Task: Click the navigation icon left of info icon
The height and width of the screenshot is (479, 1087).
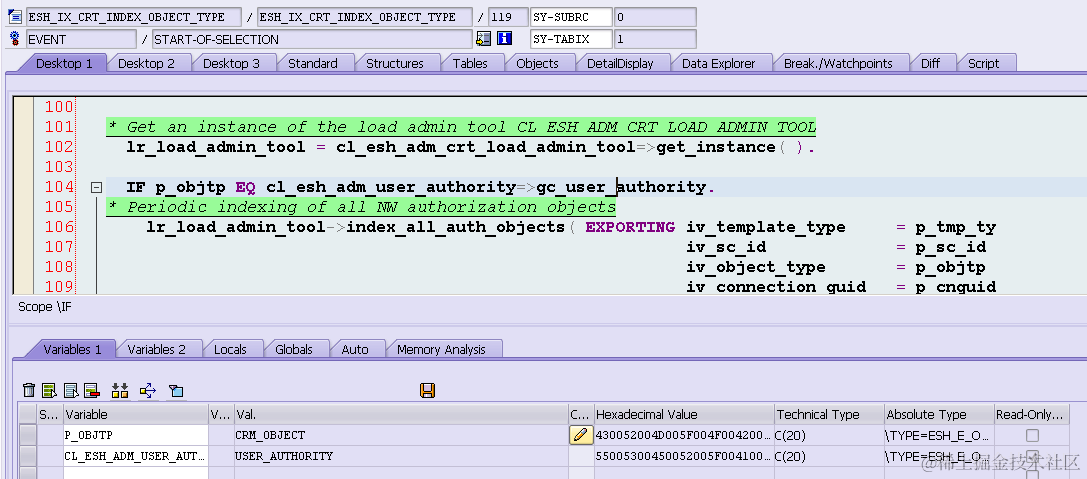Action: coord(483,38)
